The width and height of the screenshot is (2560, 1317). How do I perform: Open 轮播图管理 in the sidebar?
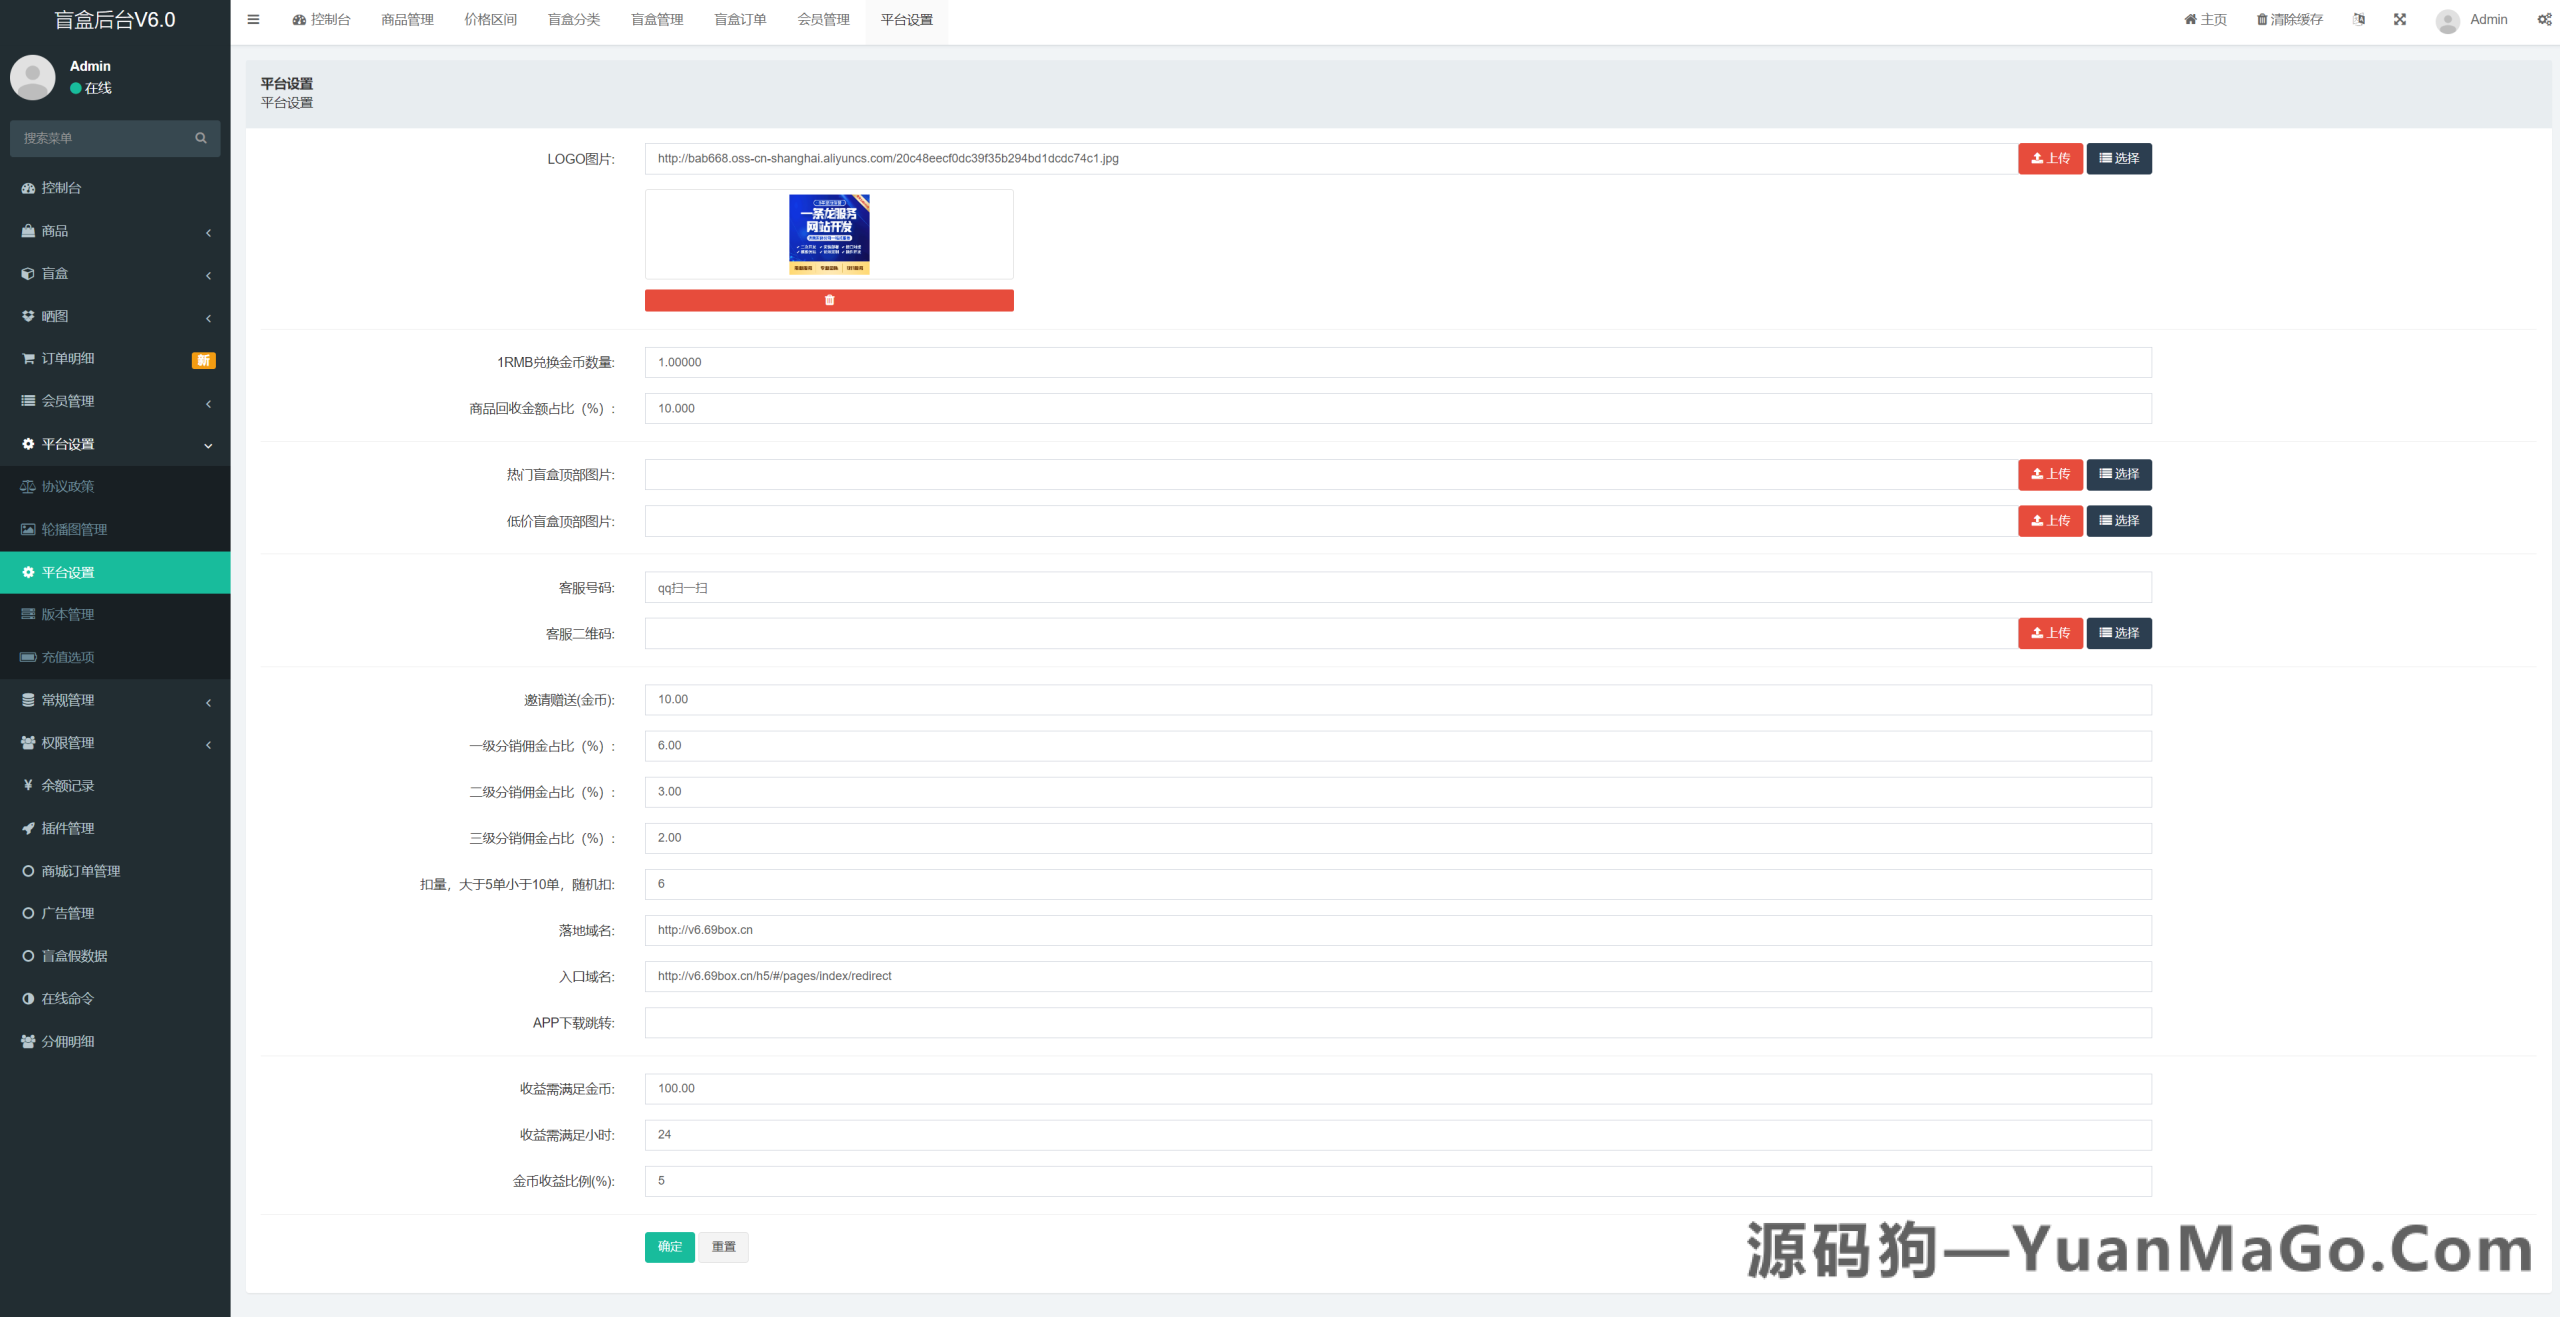(x=74, y=529)
